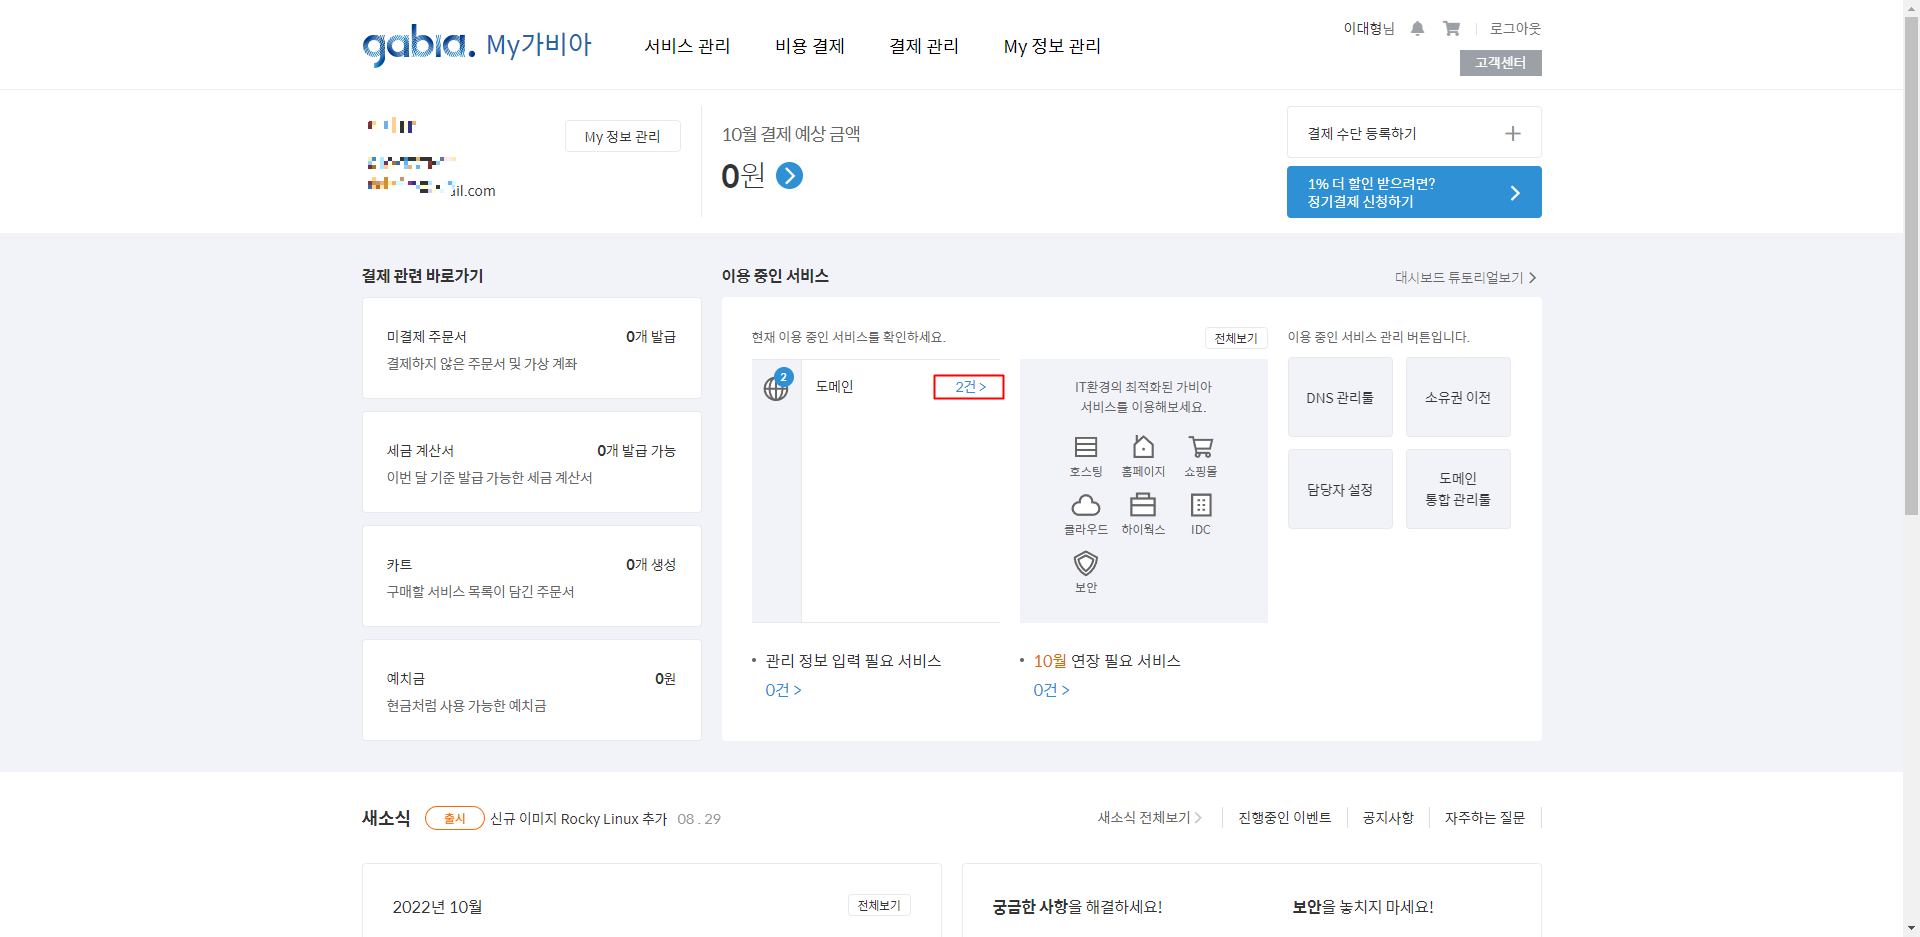
Task: Open 비용 결제 menu
Action: pos(810,46)
